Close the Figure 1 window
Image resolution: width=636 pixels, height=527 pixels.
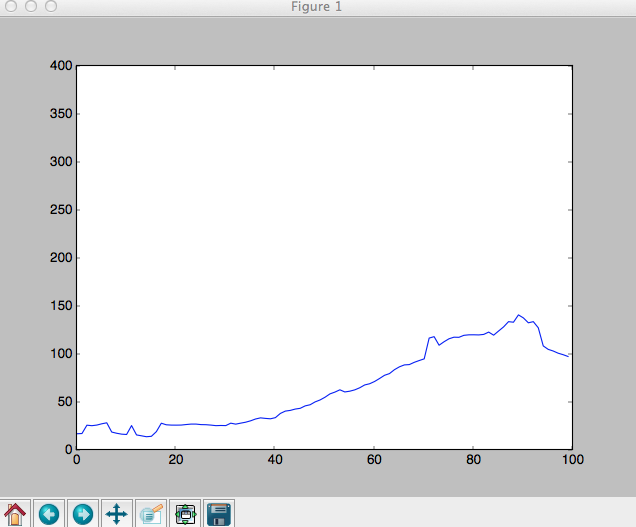click(x=11, y=7)
